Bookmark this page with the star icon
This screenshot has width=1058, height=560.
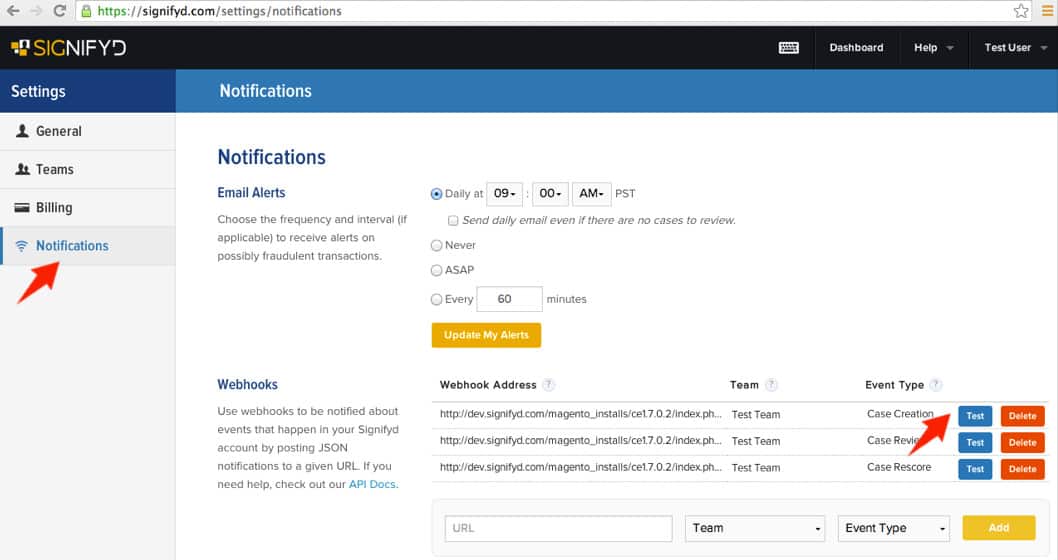click(1021, 11)
